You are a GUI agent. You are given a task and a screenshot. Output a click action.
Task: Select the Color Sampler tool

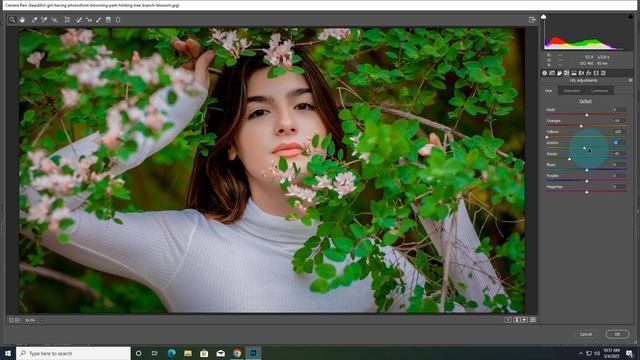pos(44,20)
